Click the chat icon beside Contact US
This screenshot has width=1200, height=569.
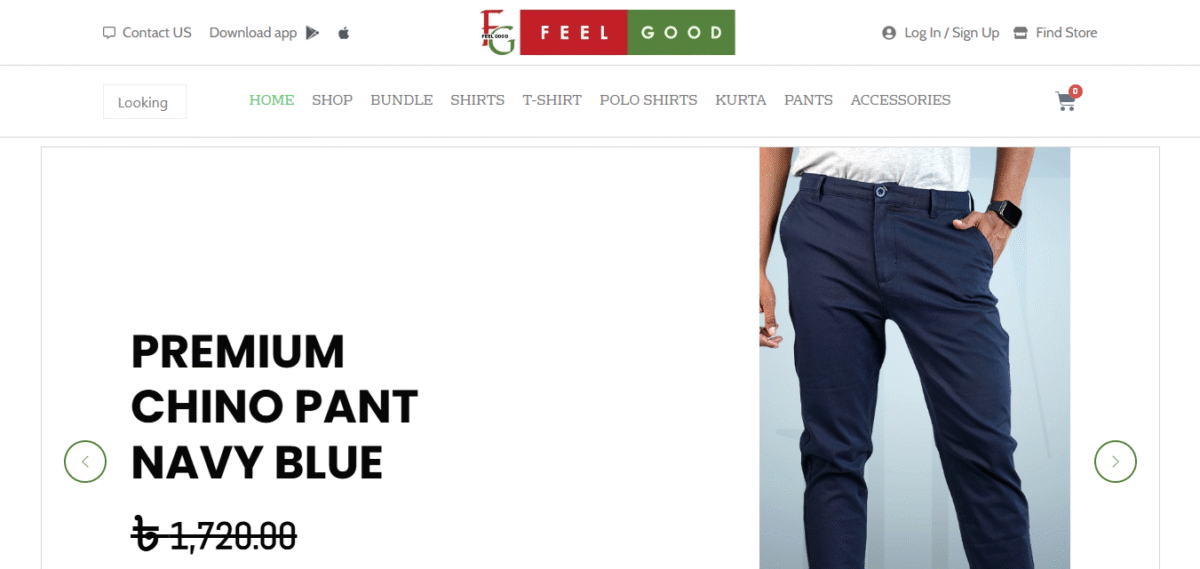[x=109, y=33]
